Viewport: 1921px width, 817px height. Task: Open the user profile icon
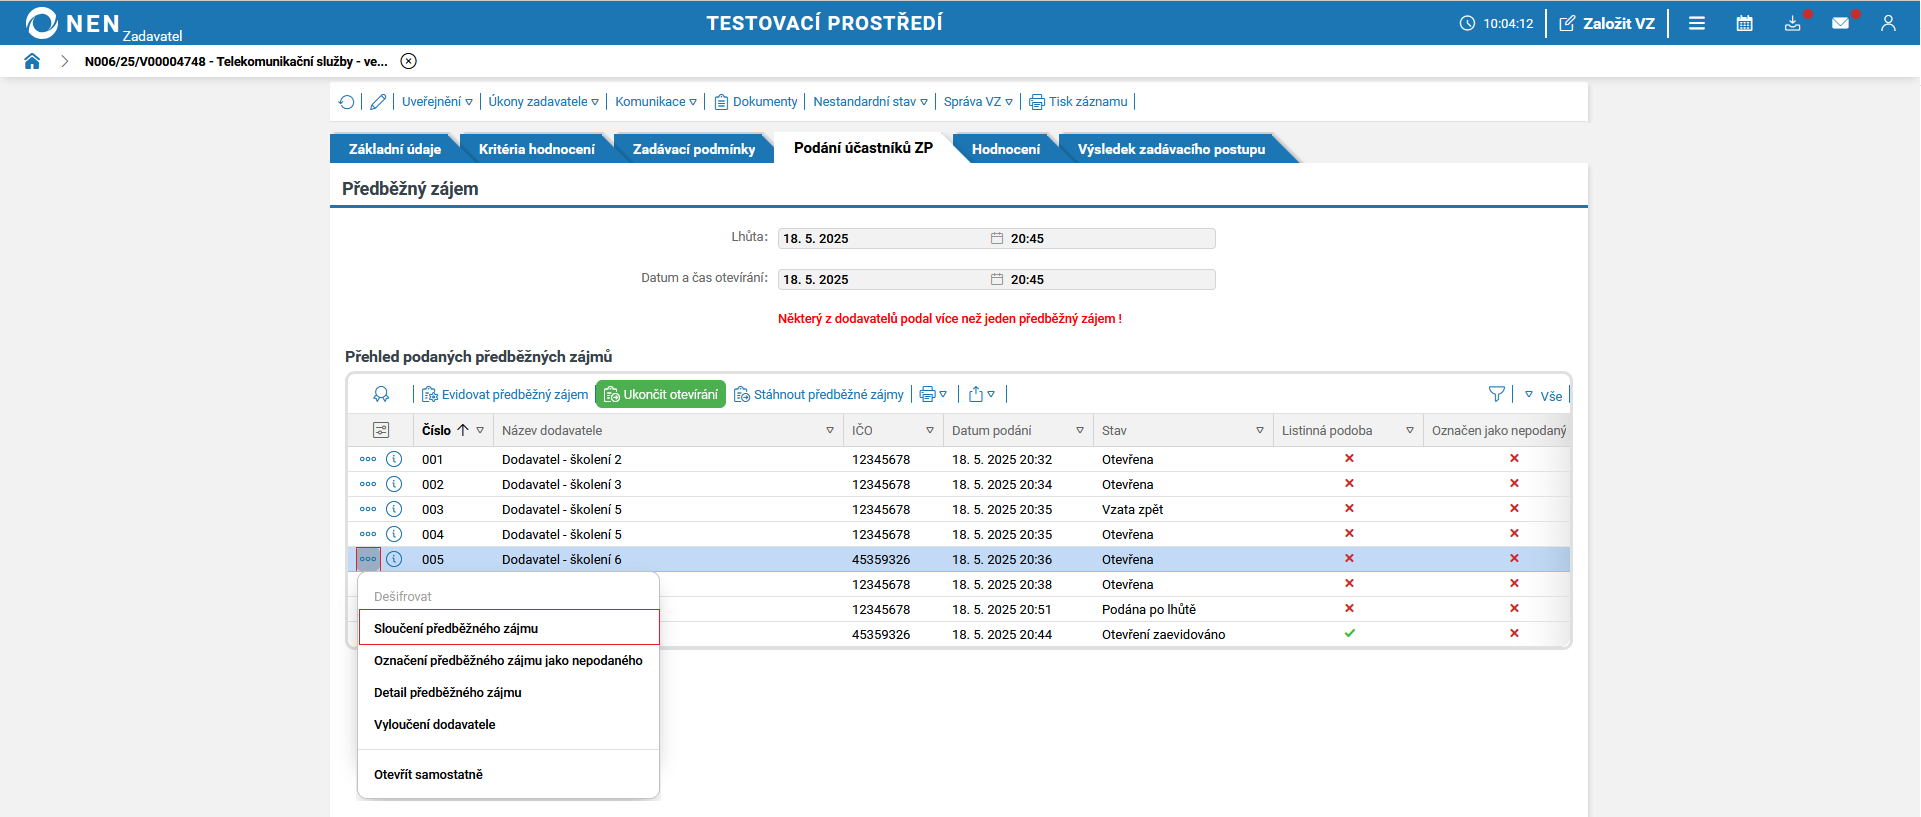1888,23
